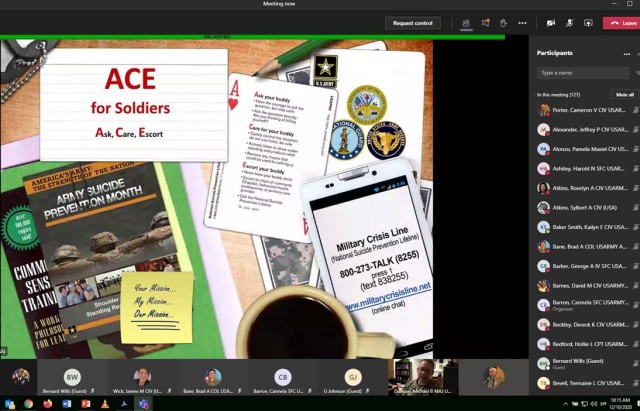640x411 pixels.
Task: Open Microsoft Word from the taskbar
Action: [x=67, y=404]
